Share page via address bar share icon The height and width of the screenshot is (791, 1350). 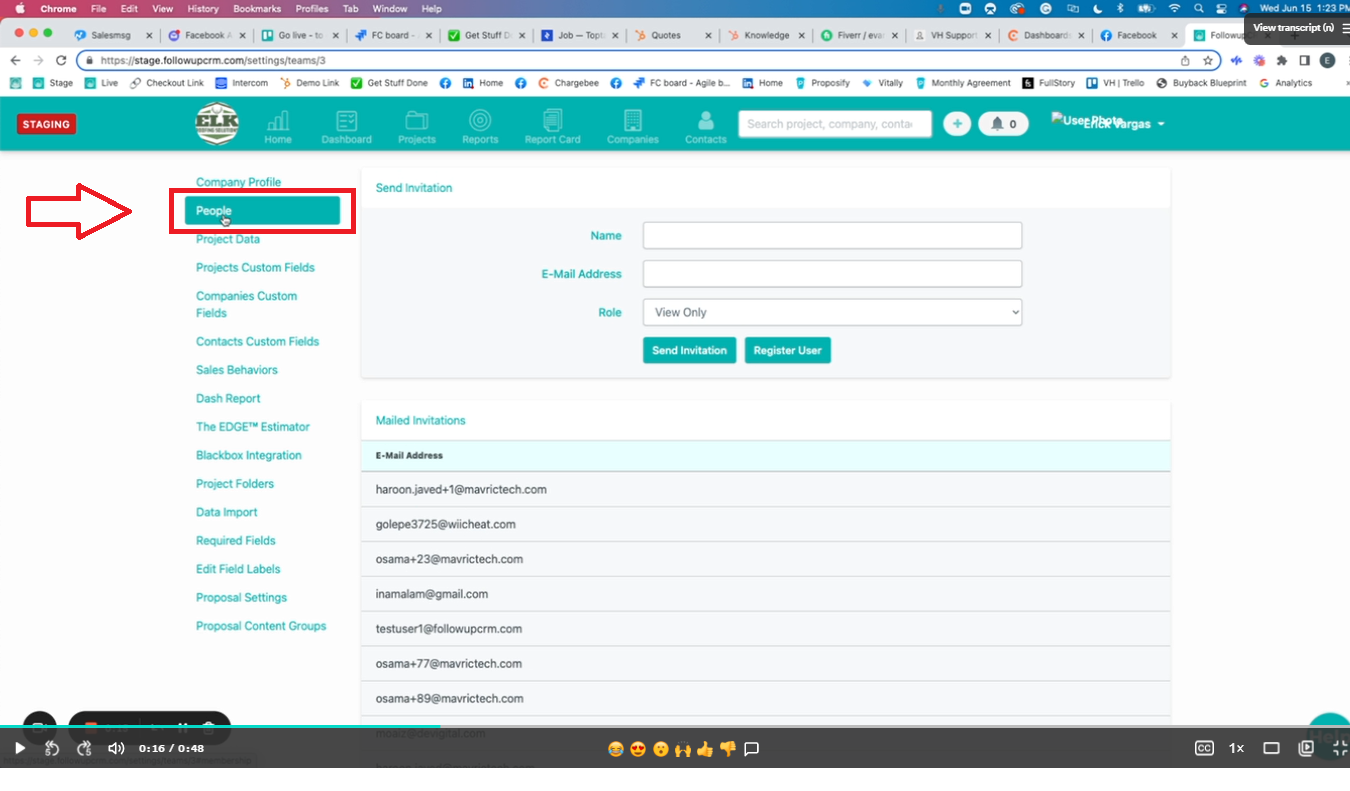tap(1186, 60)
